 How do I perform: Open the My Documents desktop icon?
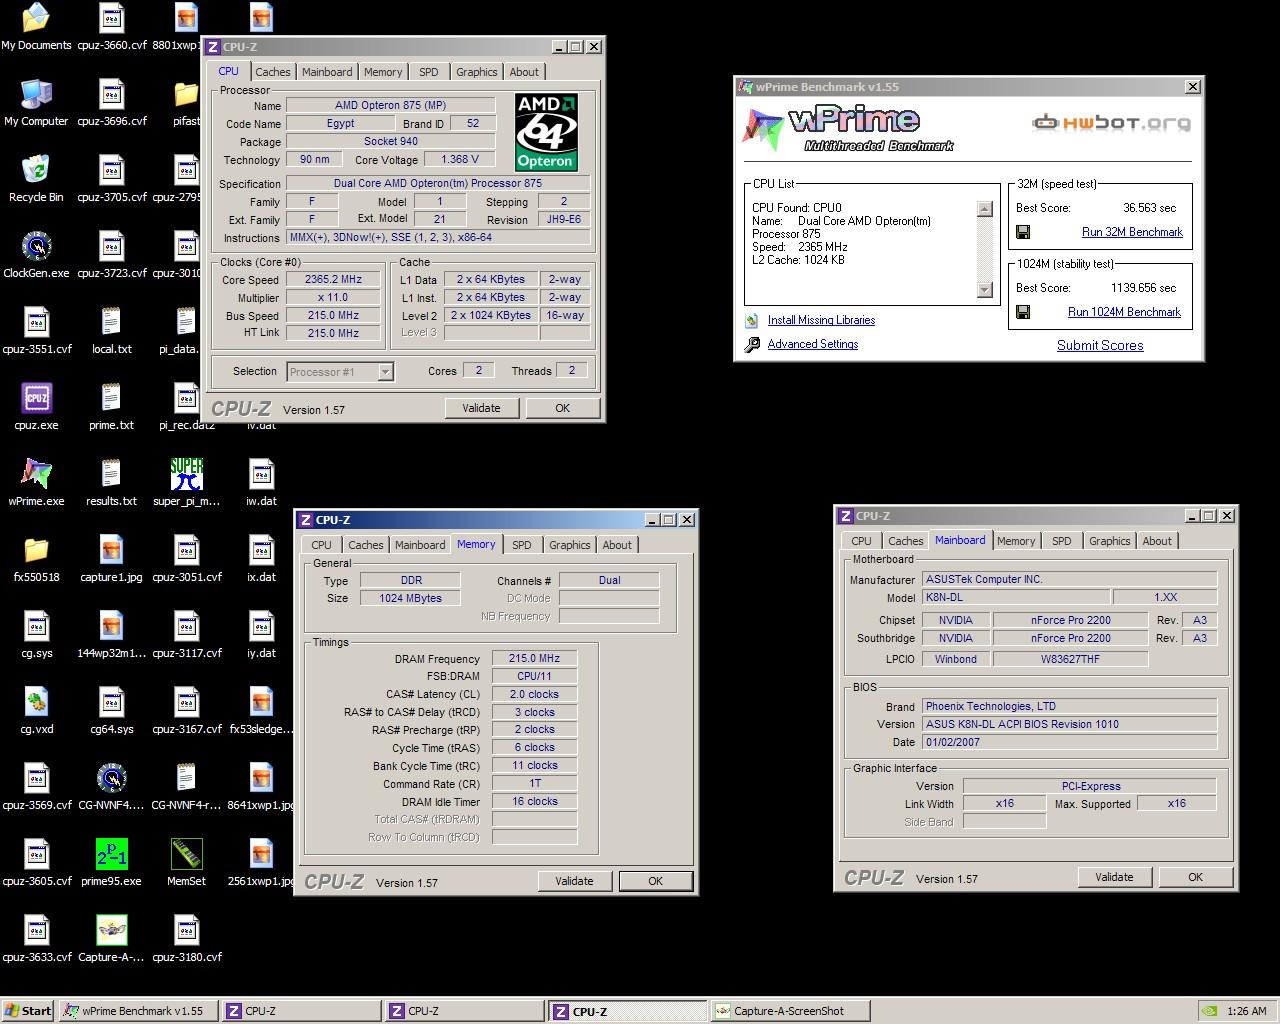(36, 26)
